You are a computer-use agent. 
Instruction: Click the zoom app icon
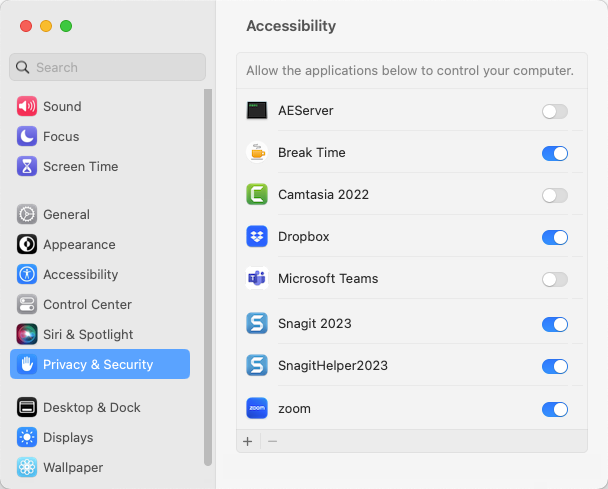[257, 408]
